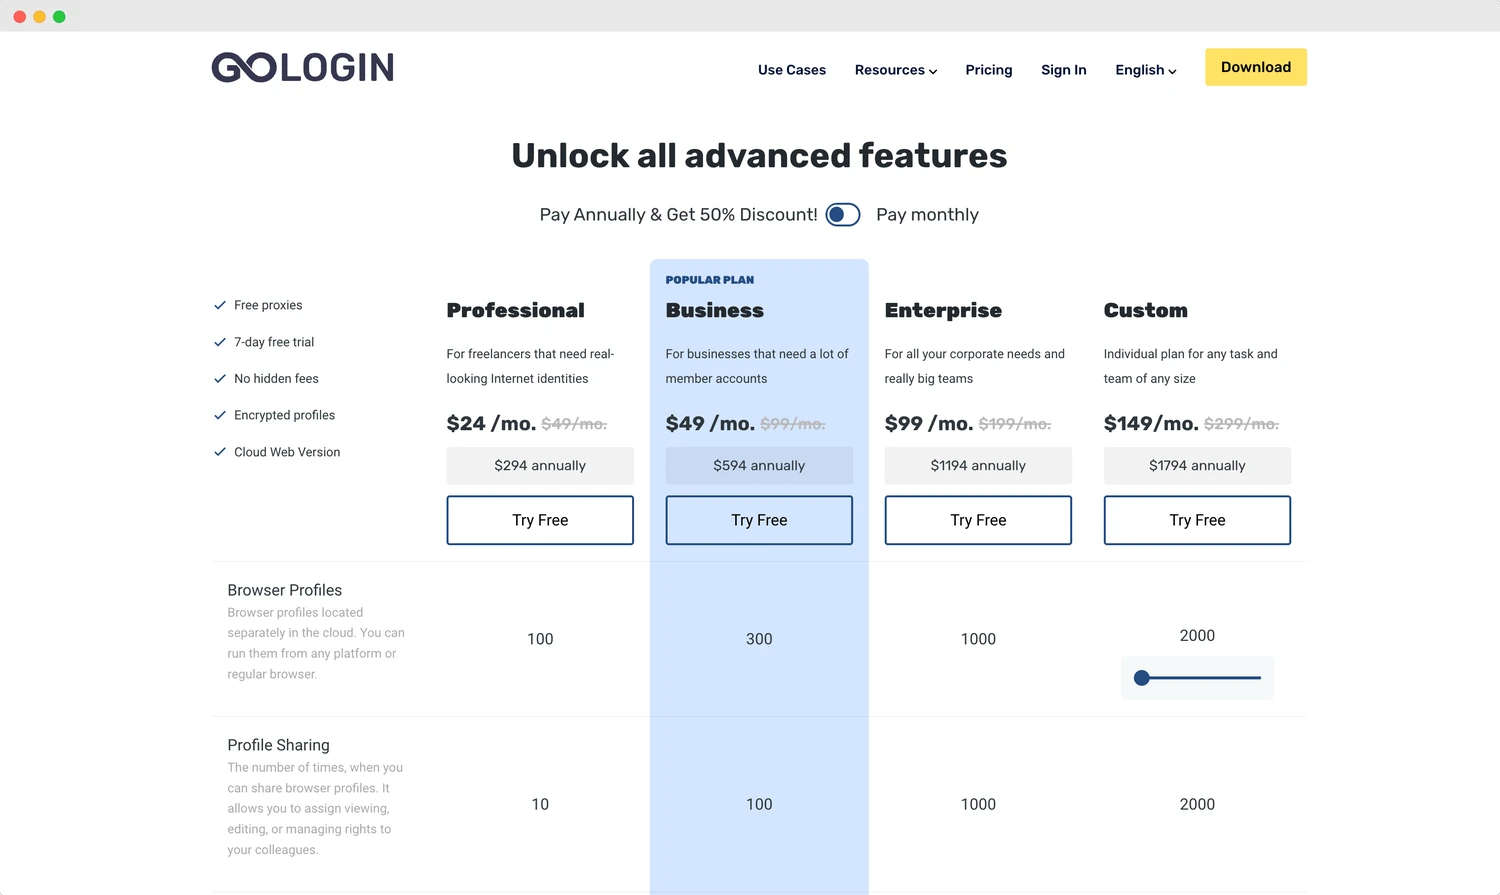This screenshot has height=895, width=1500.
Task: Click Try Free under Custom plan
Action: point(1197,520)
